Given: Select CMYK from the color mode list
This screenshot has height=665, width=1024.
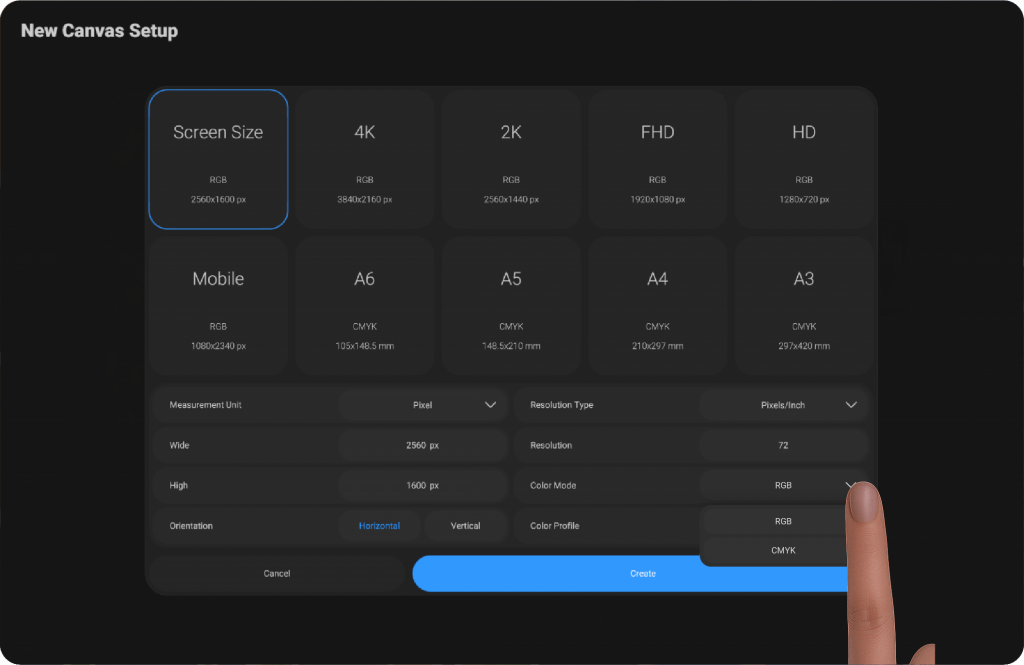Looking at the screenshot, I should [782, 550].
